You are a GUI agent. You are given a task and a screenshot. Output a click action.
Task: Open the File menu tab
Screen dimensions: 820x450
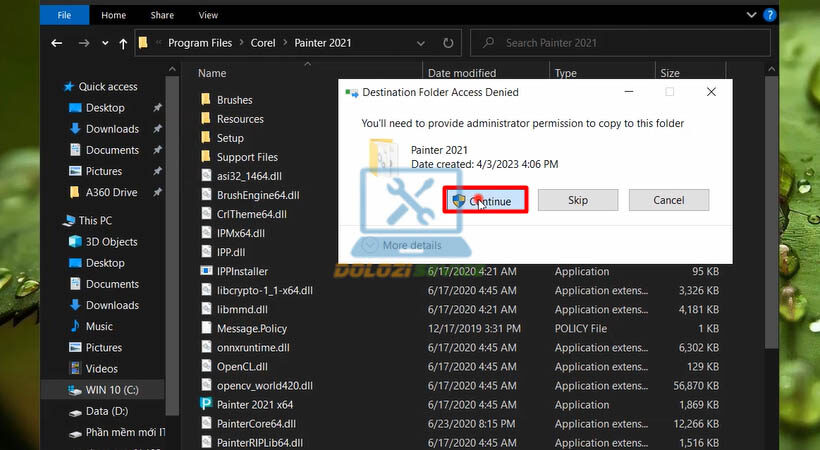click(64, 15)
